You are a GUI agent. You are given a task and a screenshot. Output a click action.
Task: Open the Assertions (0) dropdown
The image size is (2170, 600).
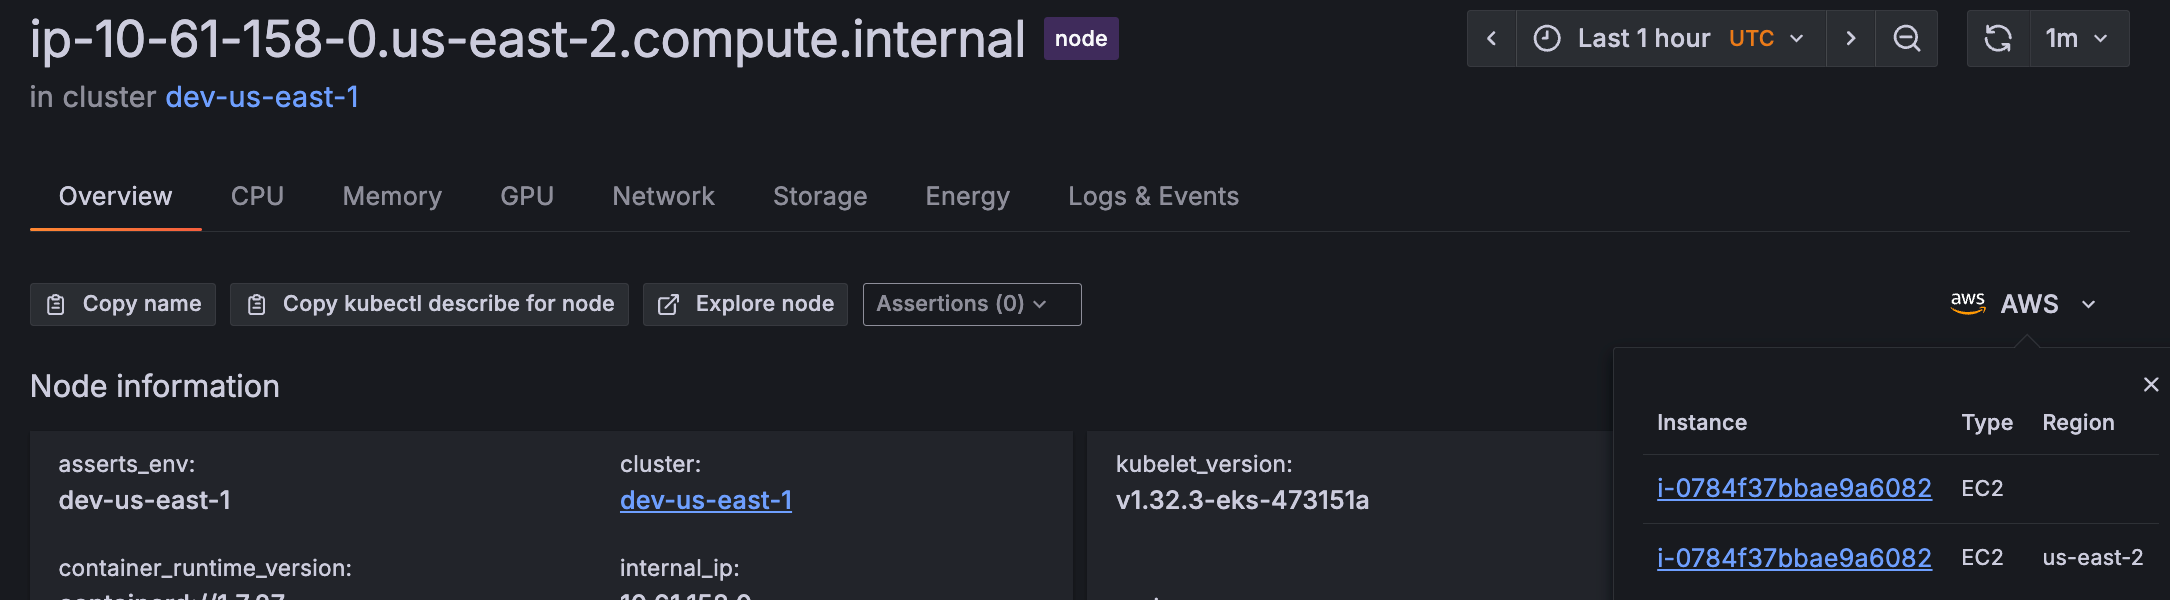tap(971, 304)
